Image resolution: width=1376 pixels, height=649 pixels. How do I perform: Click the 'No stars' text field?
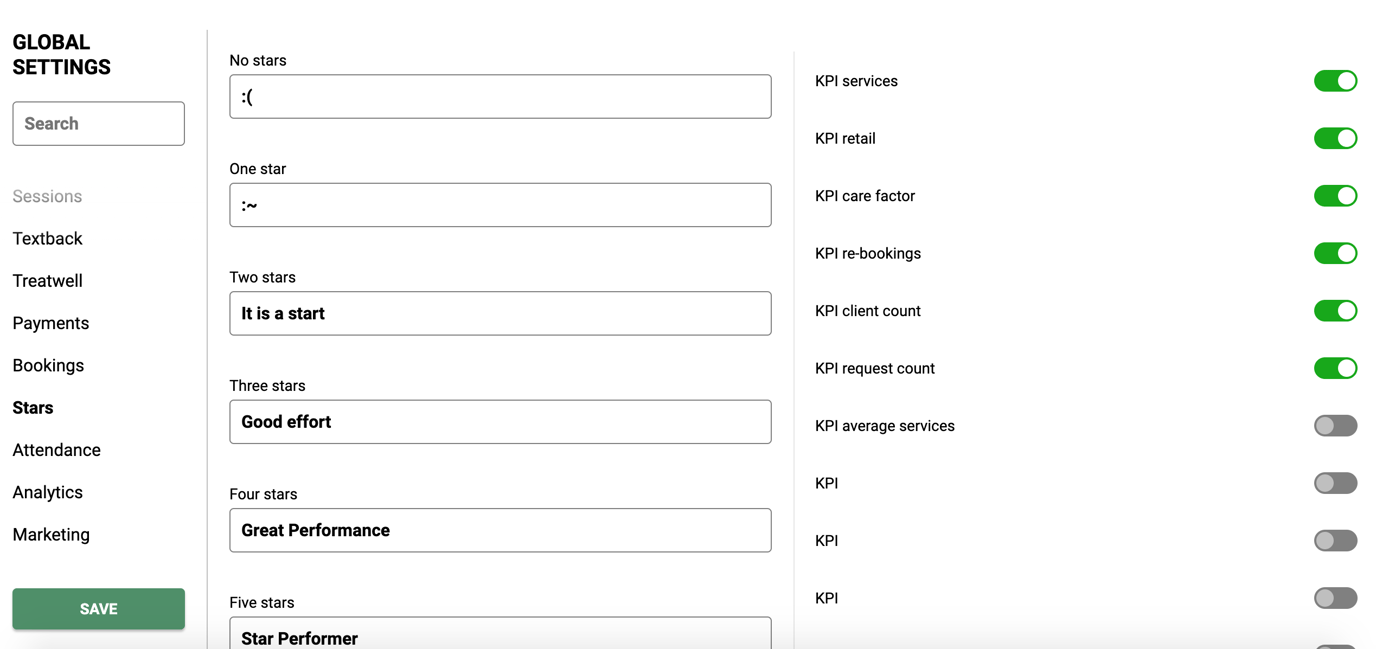[500, 96]
